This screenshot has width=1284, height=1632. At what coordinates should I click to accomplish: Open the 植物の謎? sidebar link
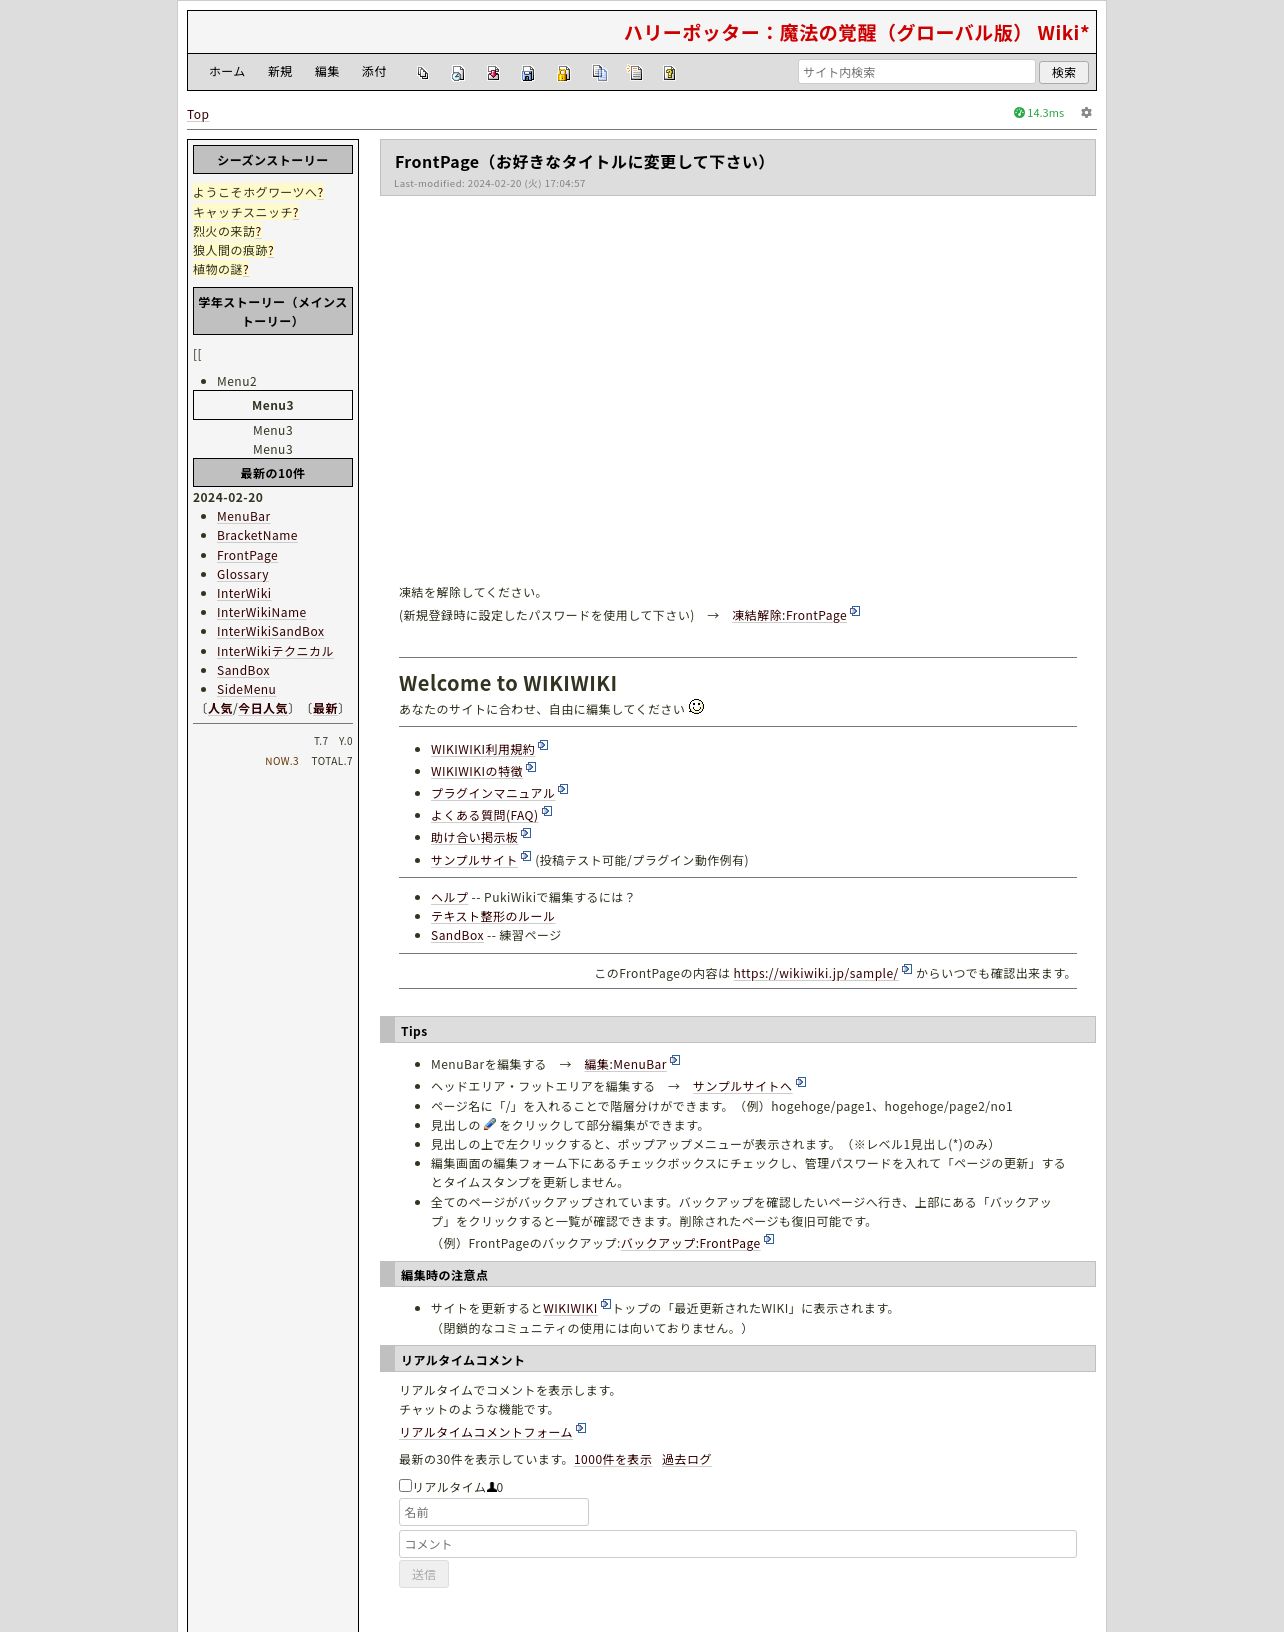[221, 269]
